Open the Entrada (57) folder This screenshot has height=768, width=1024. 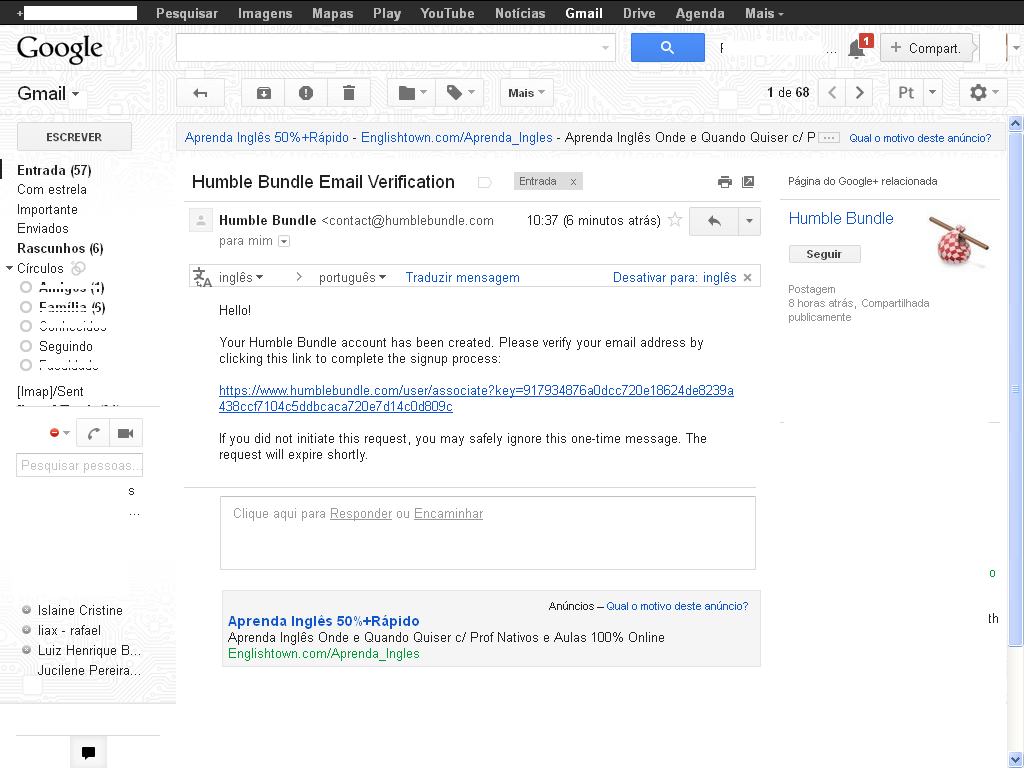54,170
